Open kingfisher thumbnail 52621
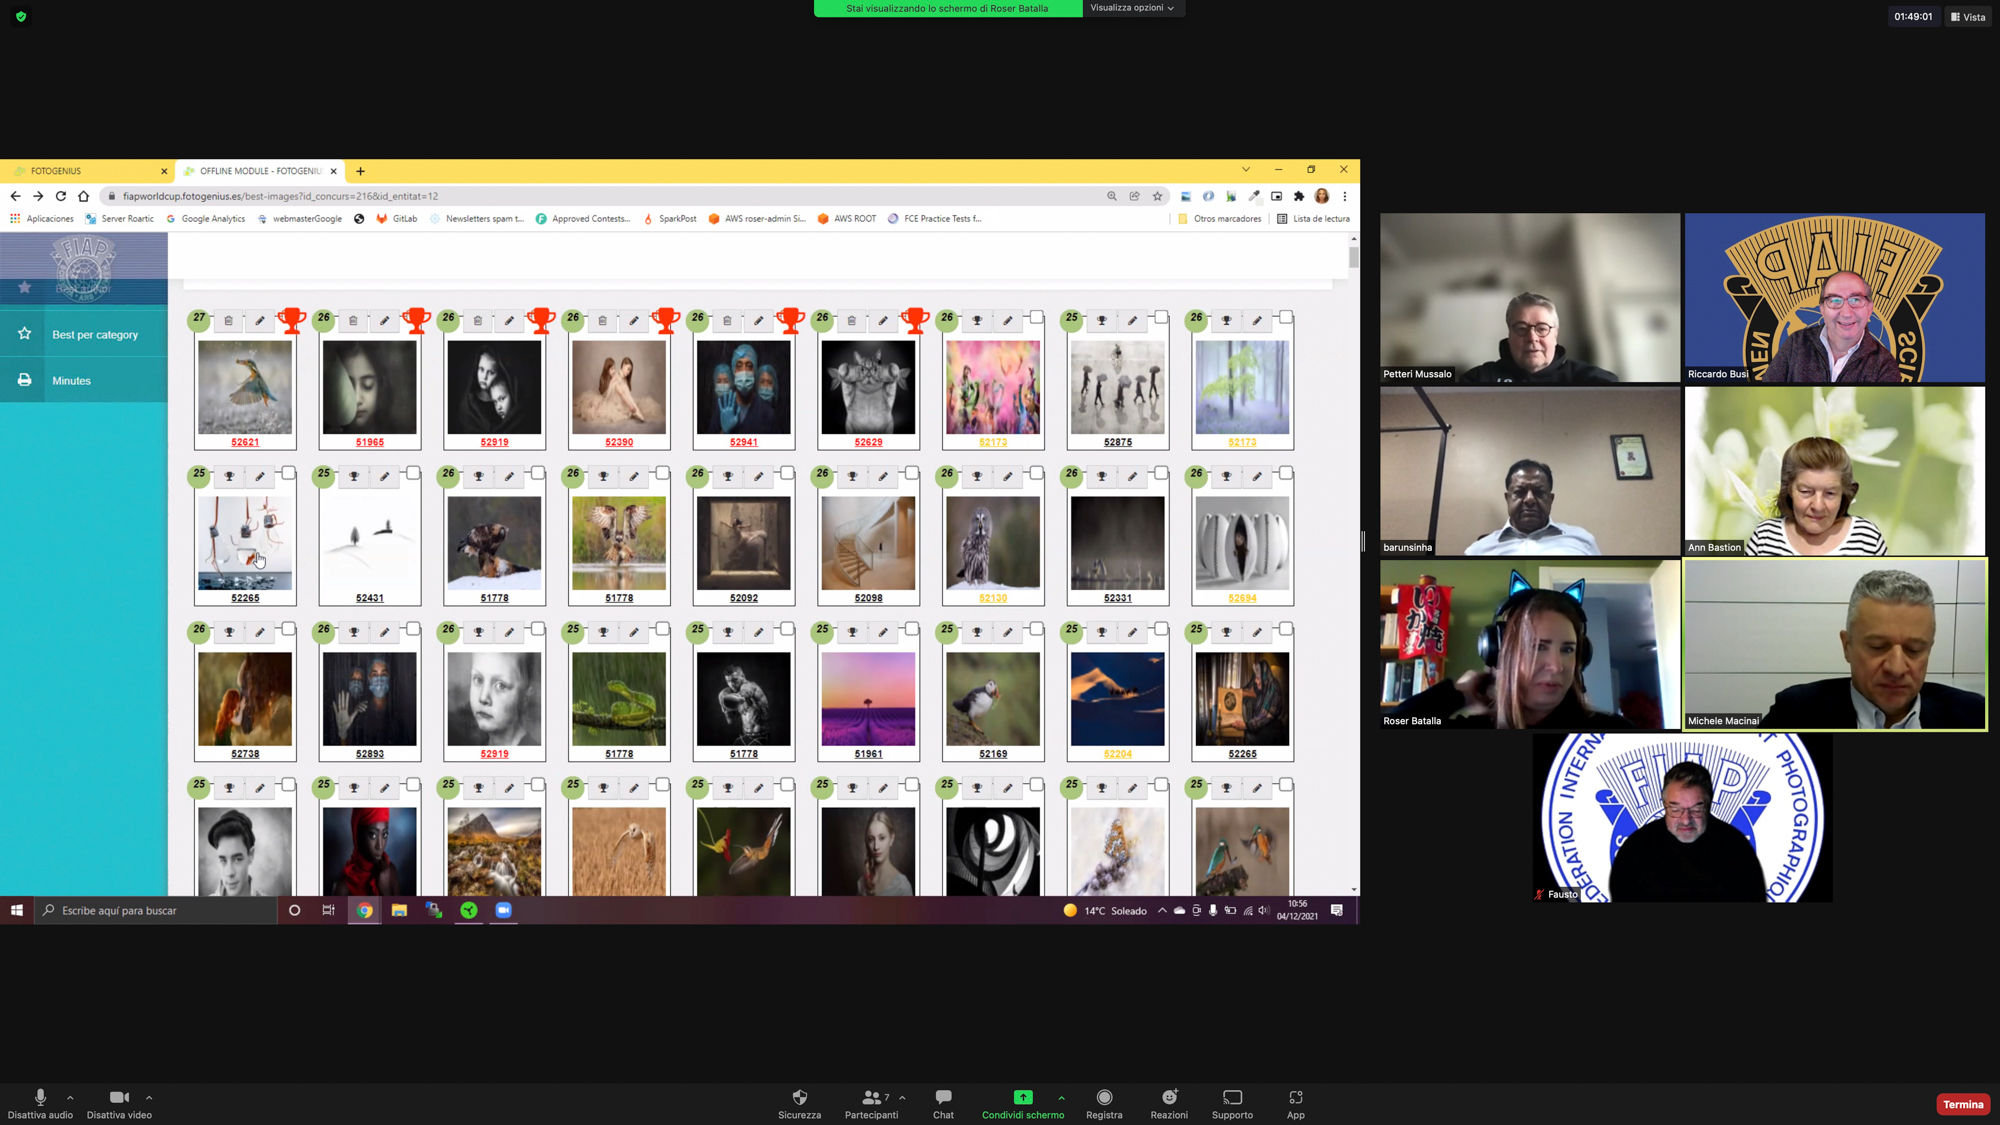The height and width of the screenshot is (1125, 2000). (245, 387)
